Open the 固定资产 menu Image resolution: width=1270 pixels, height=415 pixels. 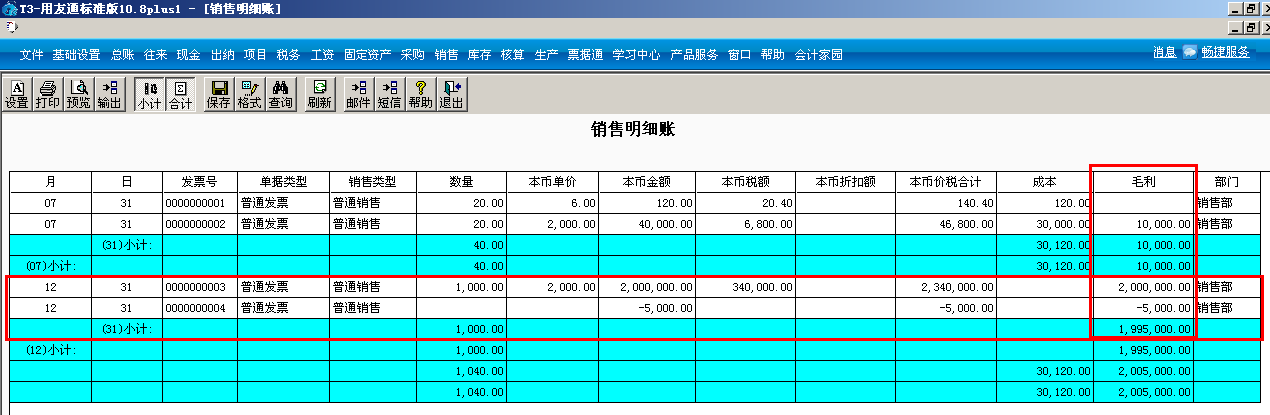coord(367,55)
